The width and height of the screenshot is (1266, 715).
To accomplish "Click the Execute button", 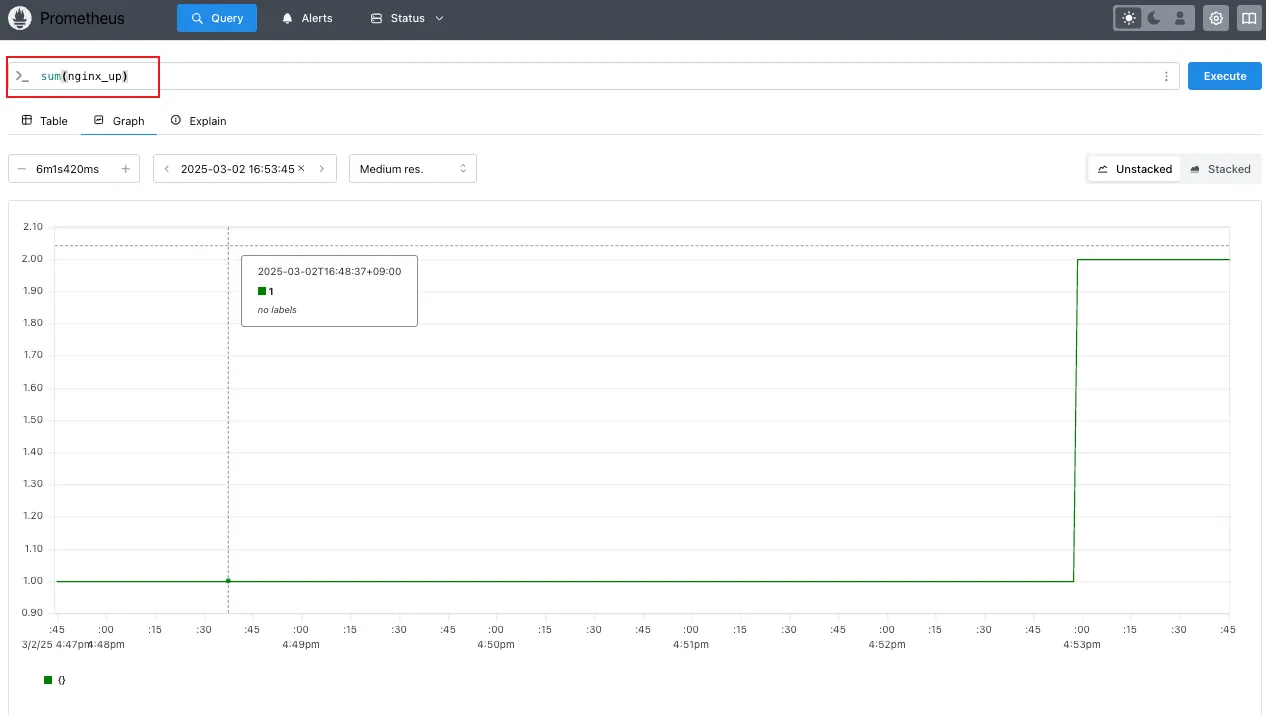I will pos(1224,76).
